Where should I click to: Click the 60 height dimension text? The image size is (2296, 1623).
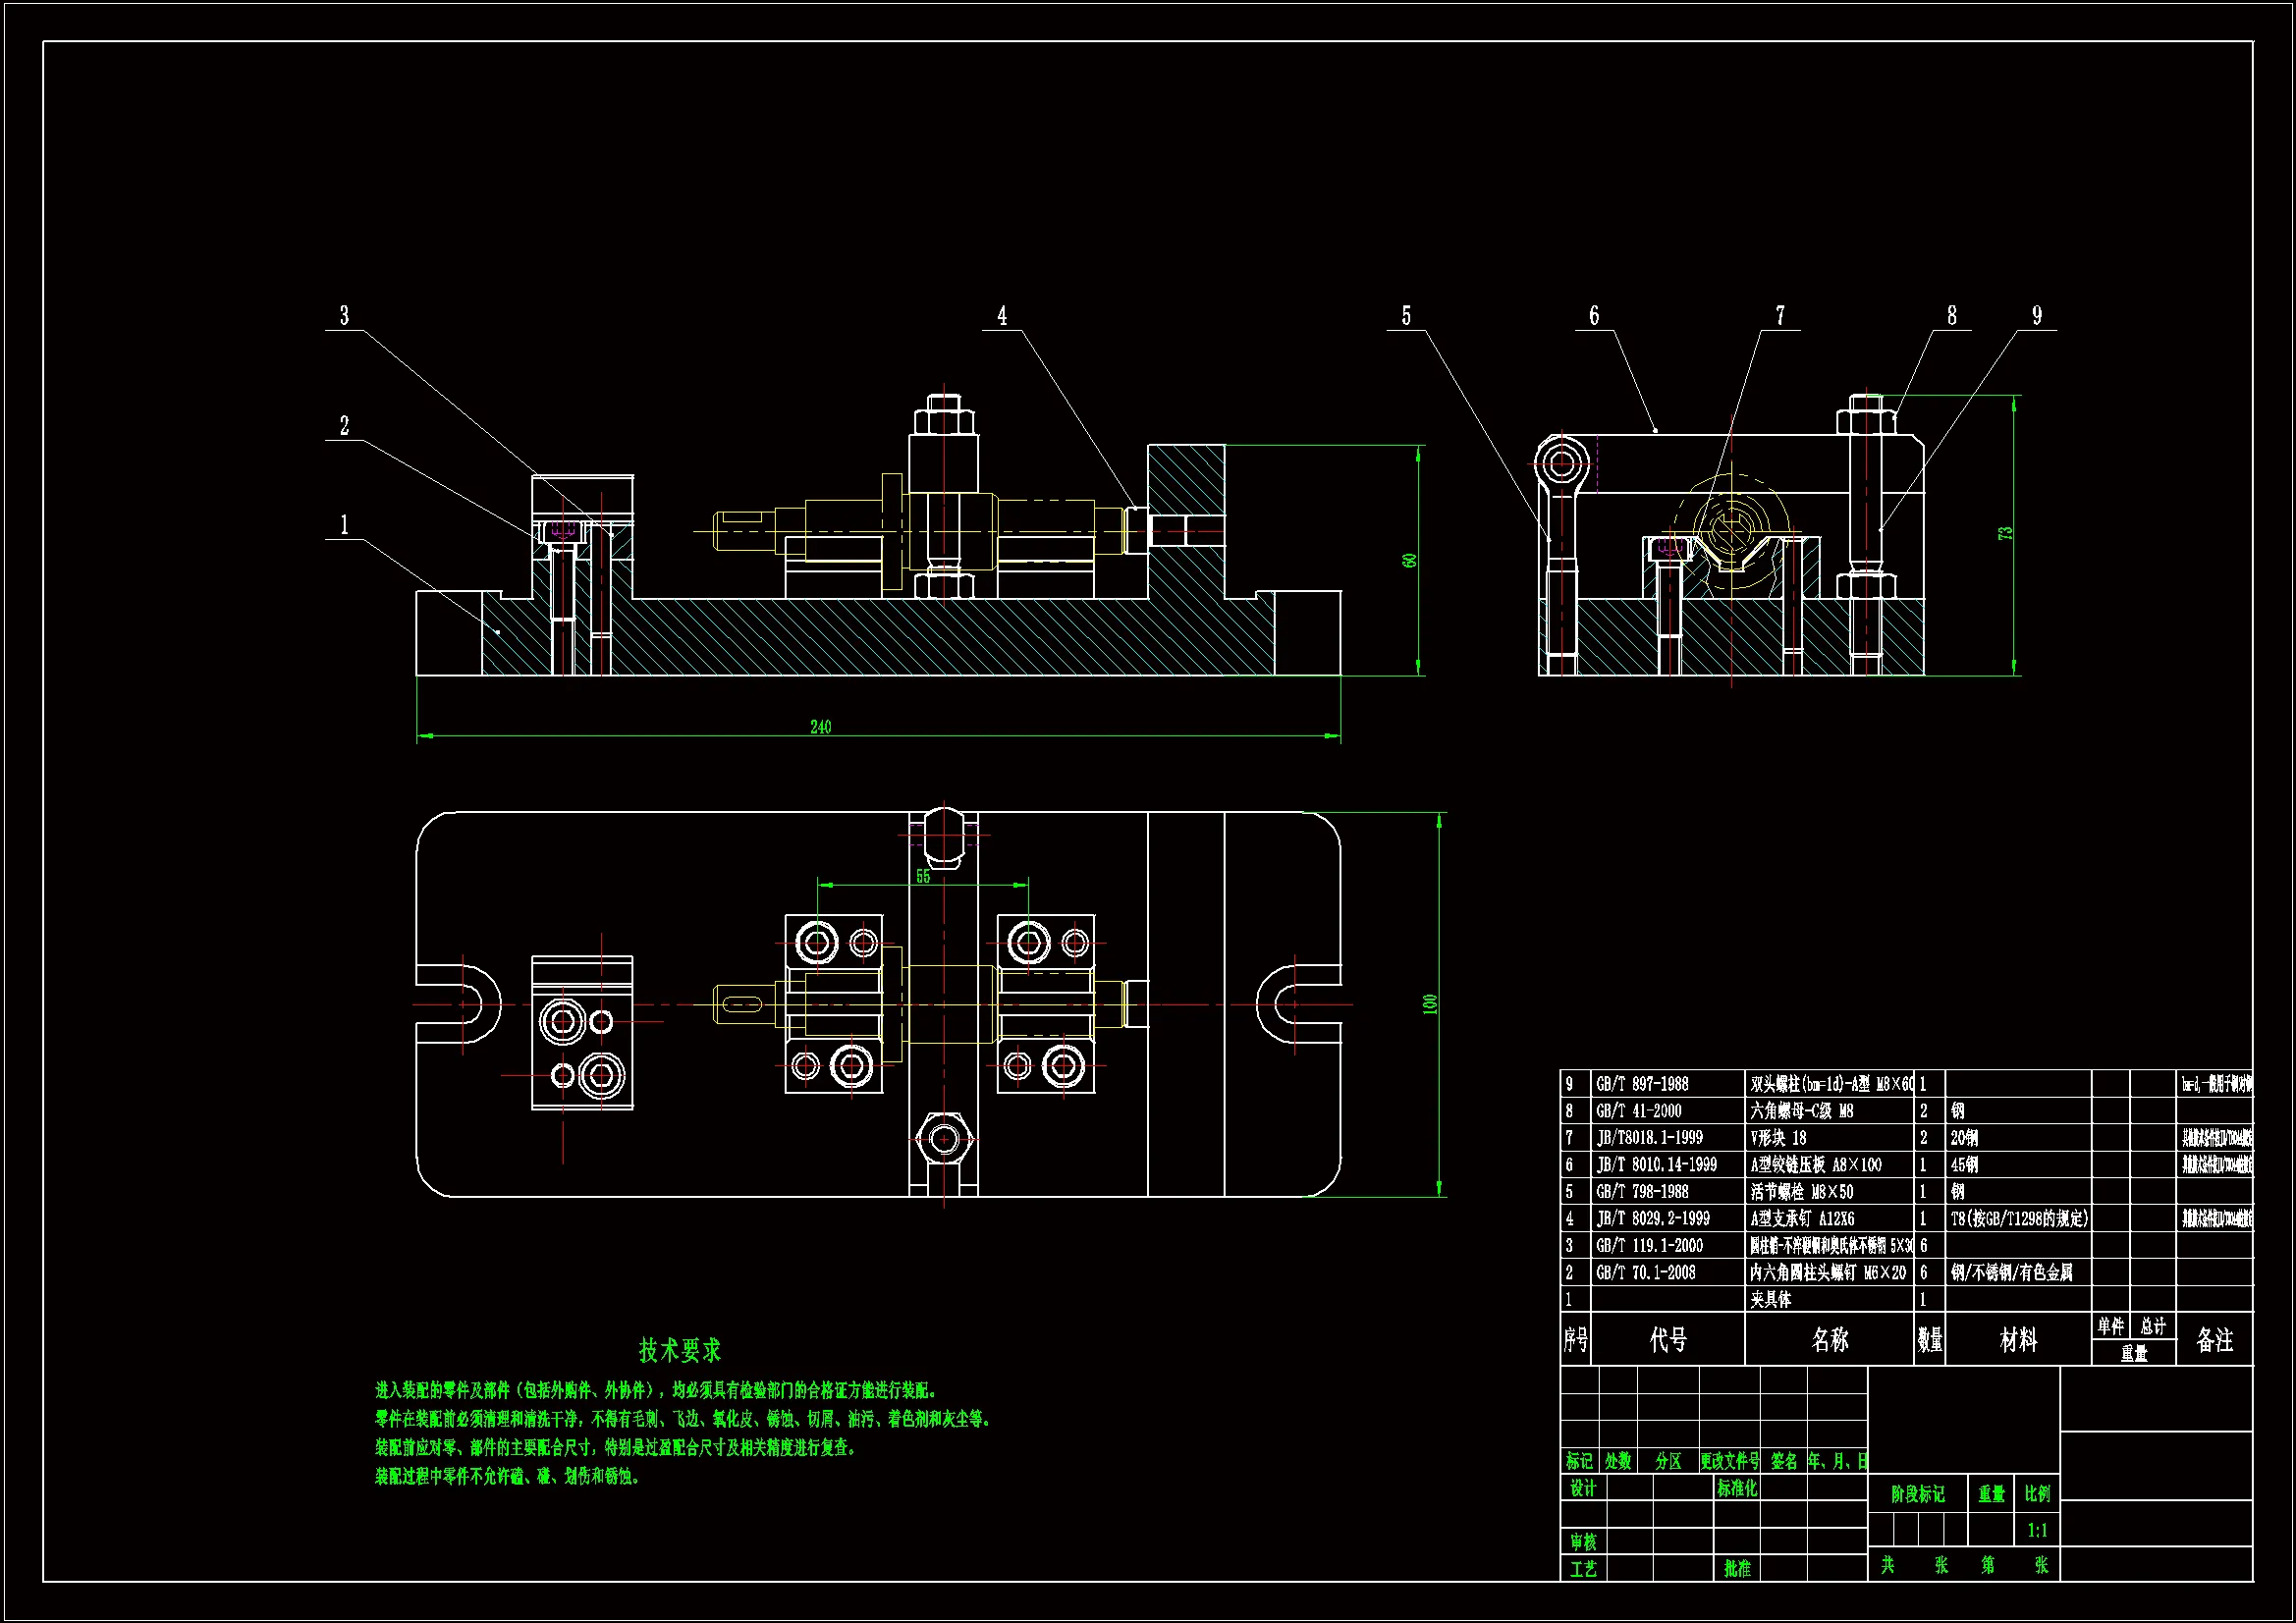point(1410,561)
